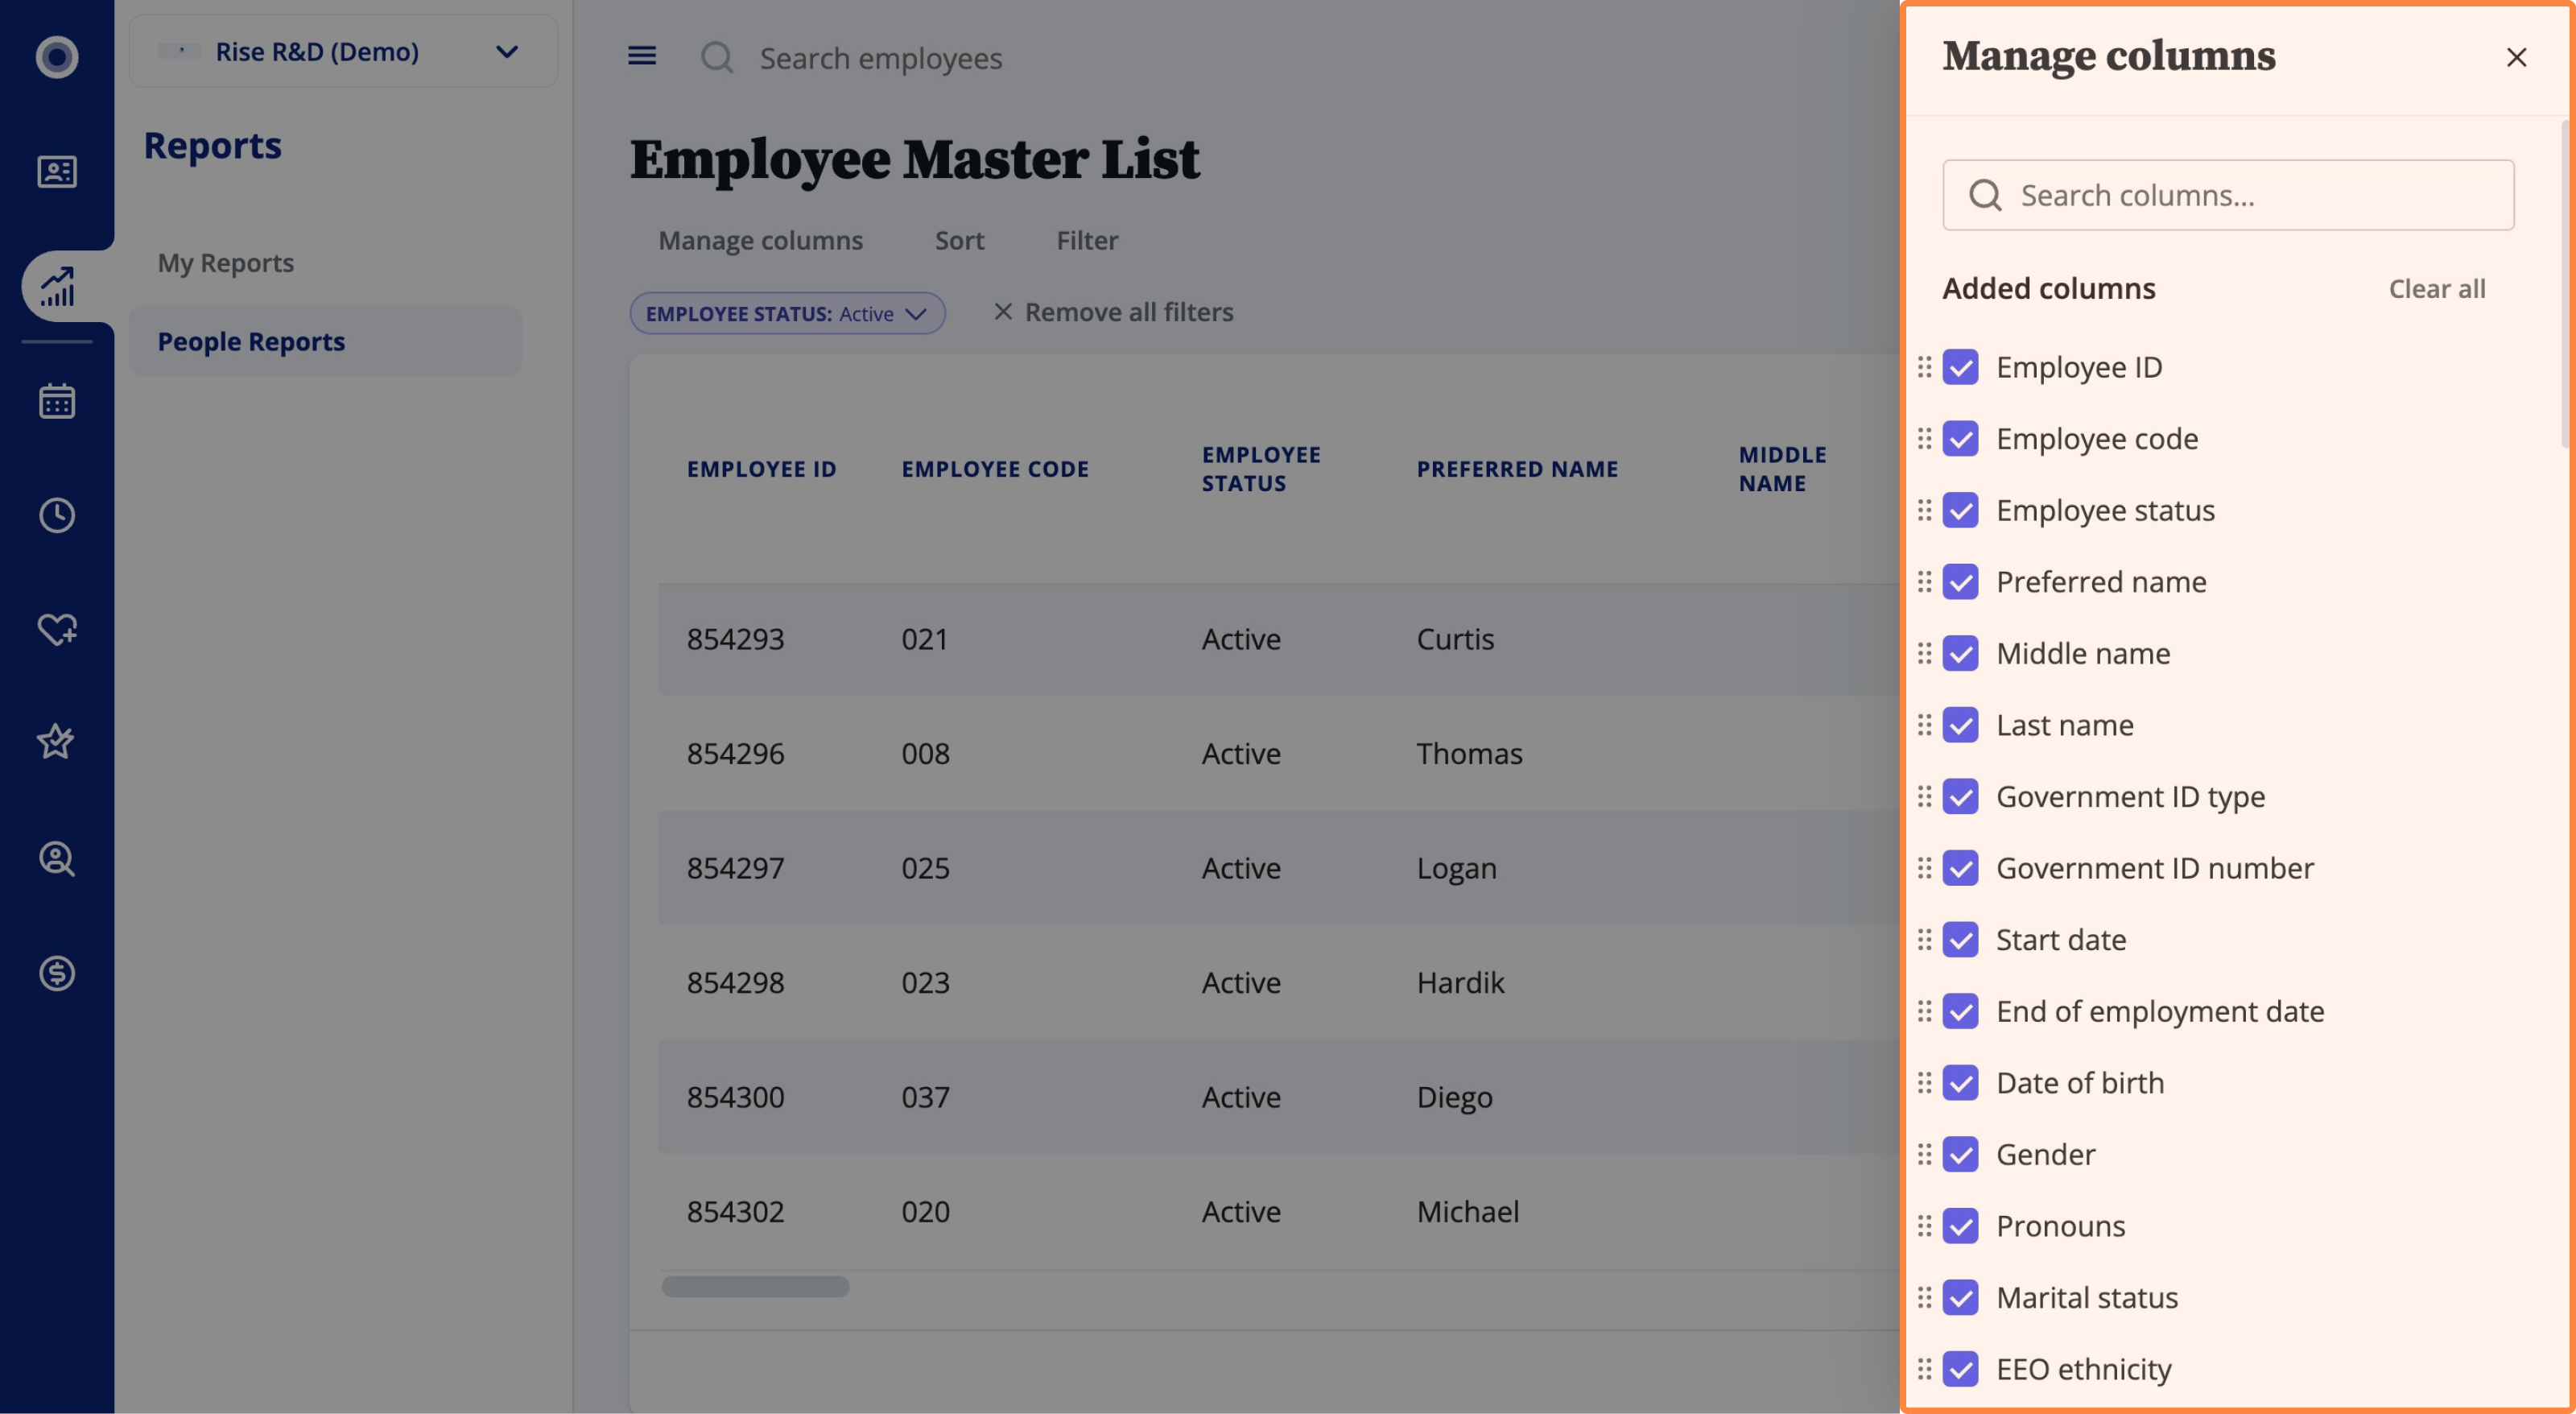Grab the drag handle for EEO ethnicity

pyautogui.click(x=1924, y=1368)
